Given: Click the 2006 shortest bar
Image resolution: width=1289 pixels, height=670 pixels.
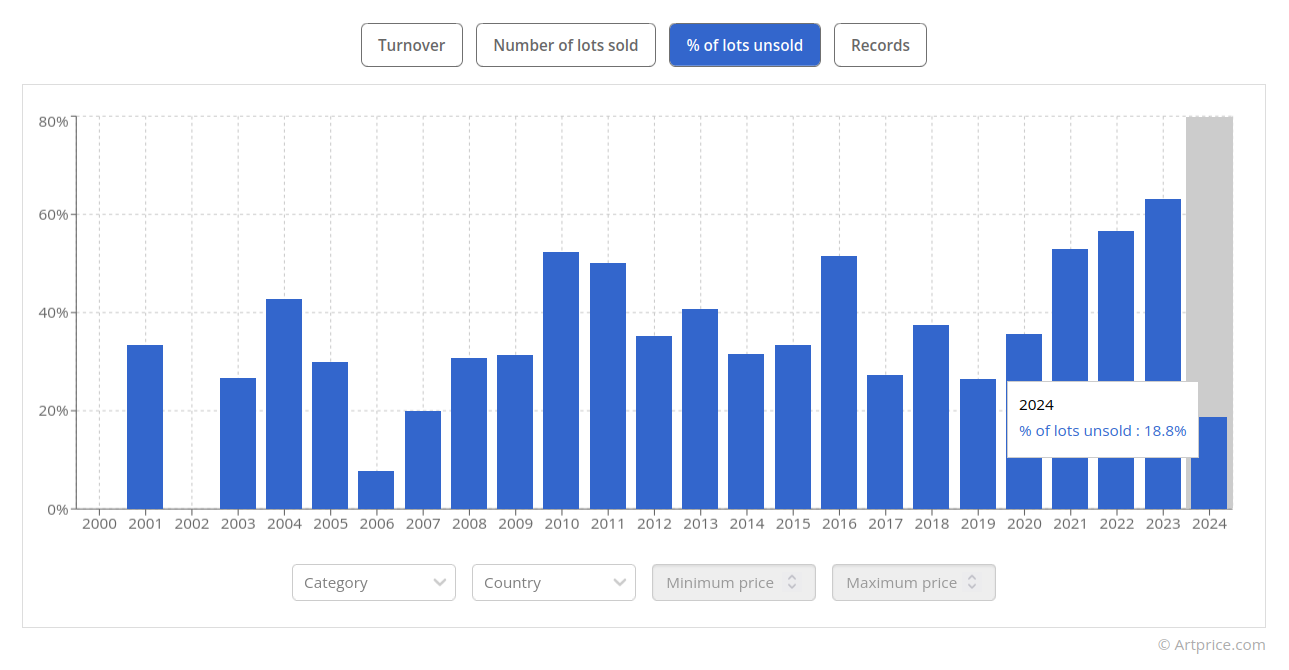Looking at the screenshot, I should click(376, 490).
